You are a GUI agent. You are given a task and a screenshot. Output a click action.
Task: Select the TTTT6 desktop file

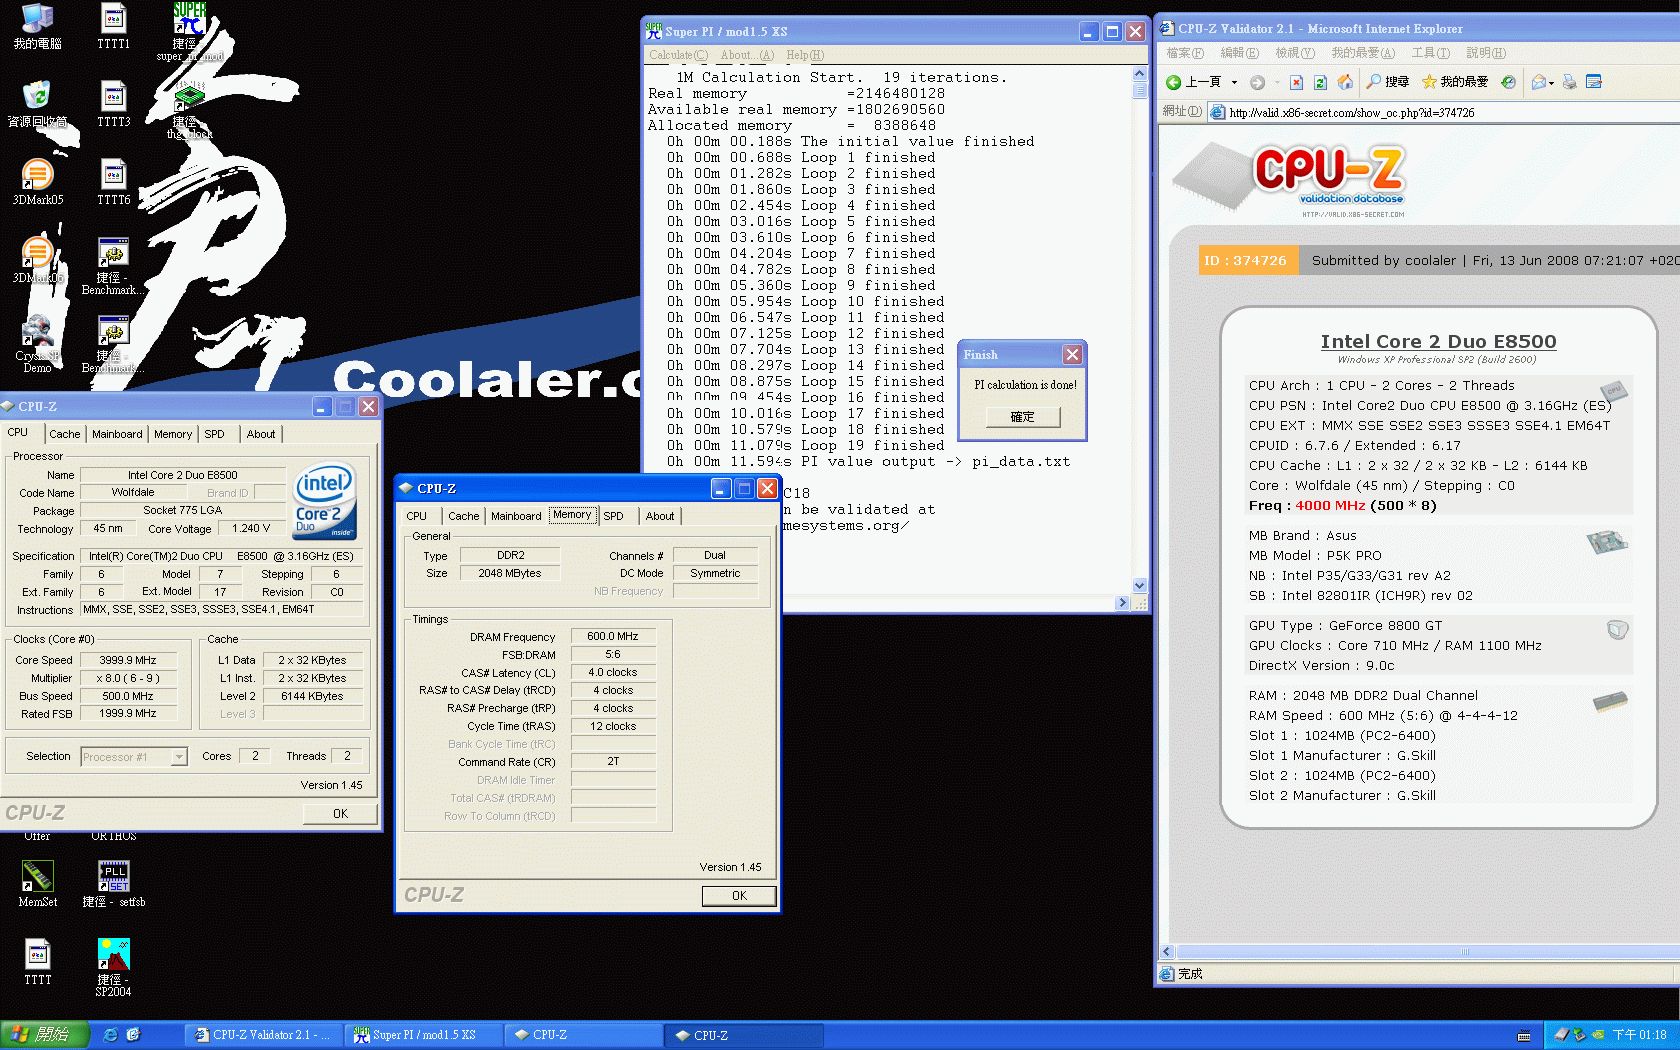coord(113,183)
